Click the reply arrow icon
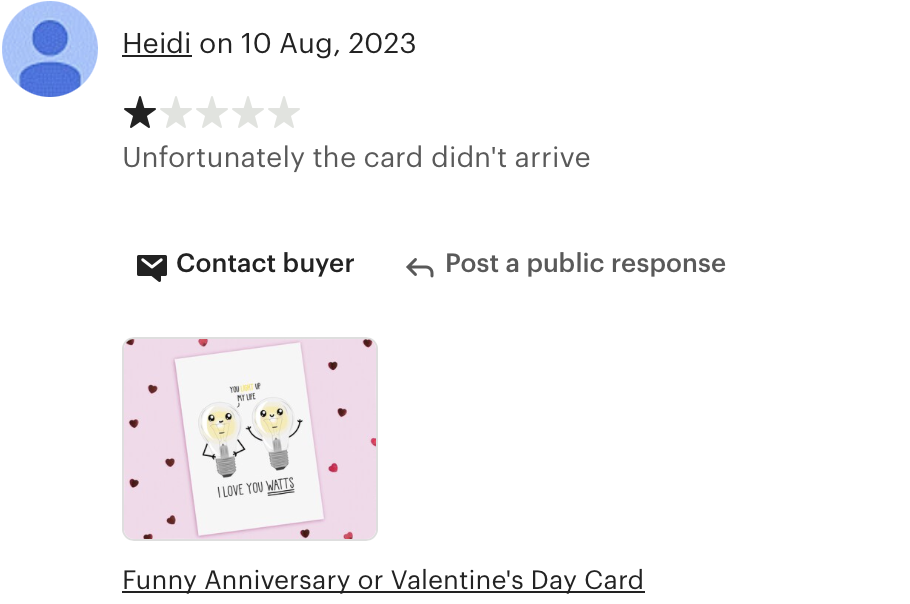The image size is (910, 604). point(420,267)
